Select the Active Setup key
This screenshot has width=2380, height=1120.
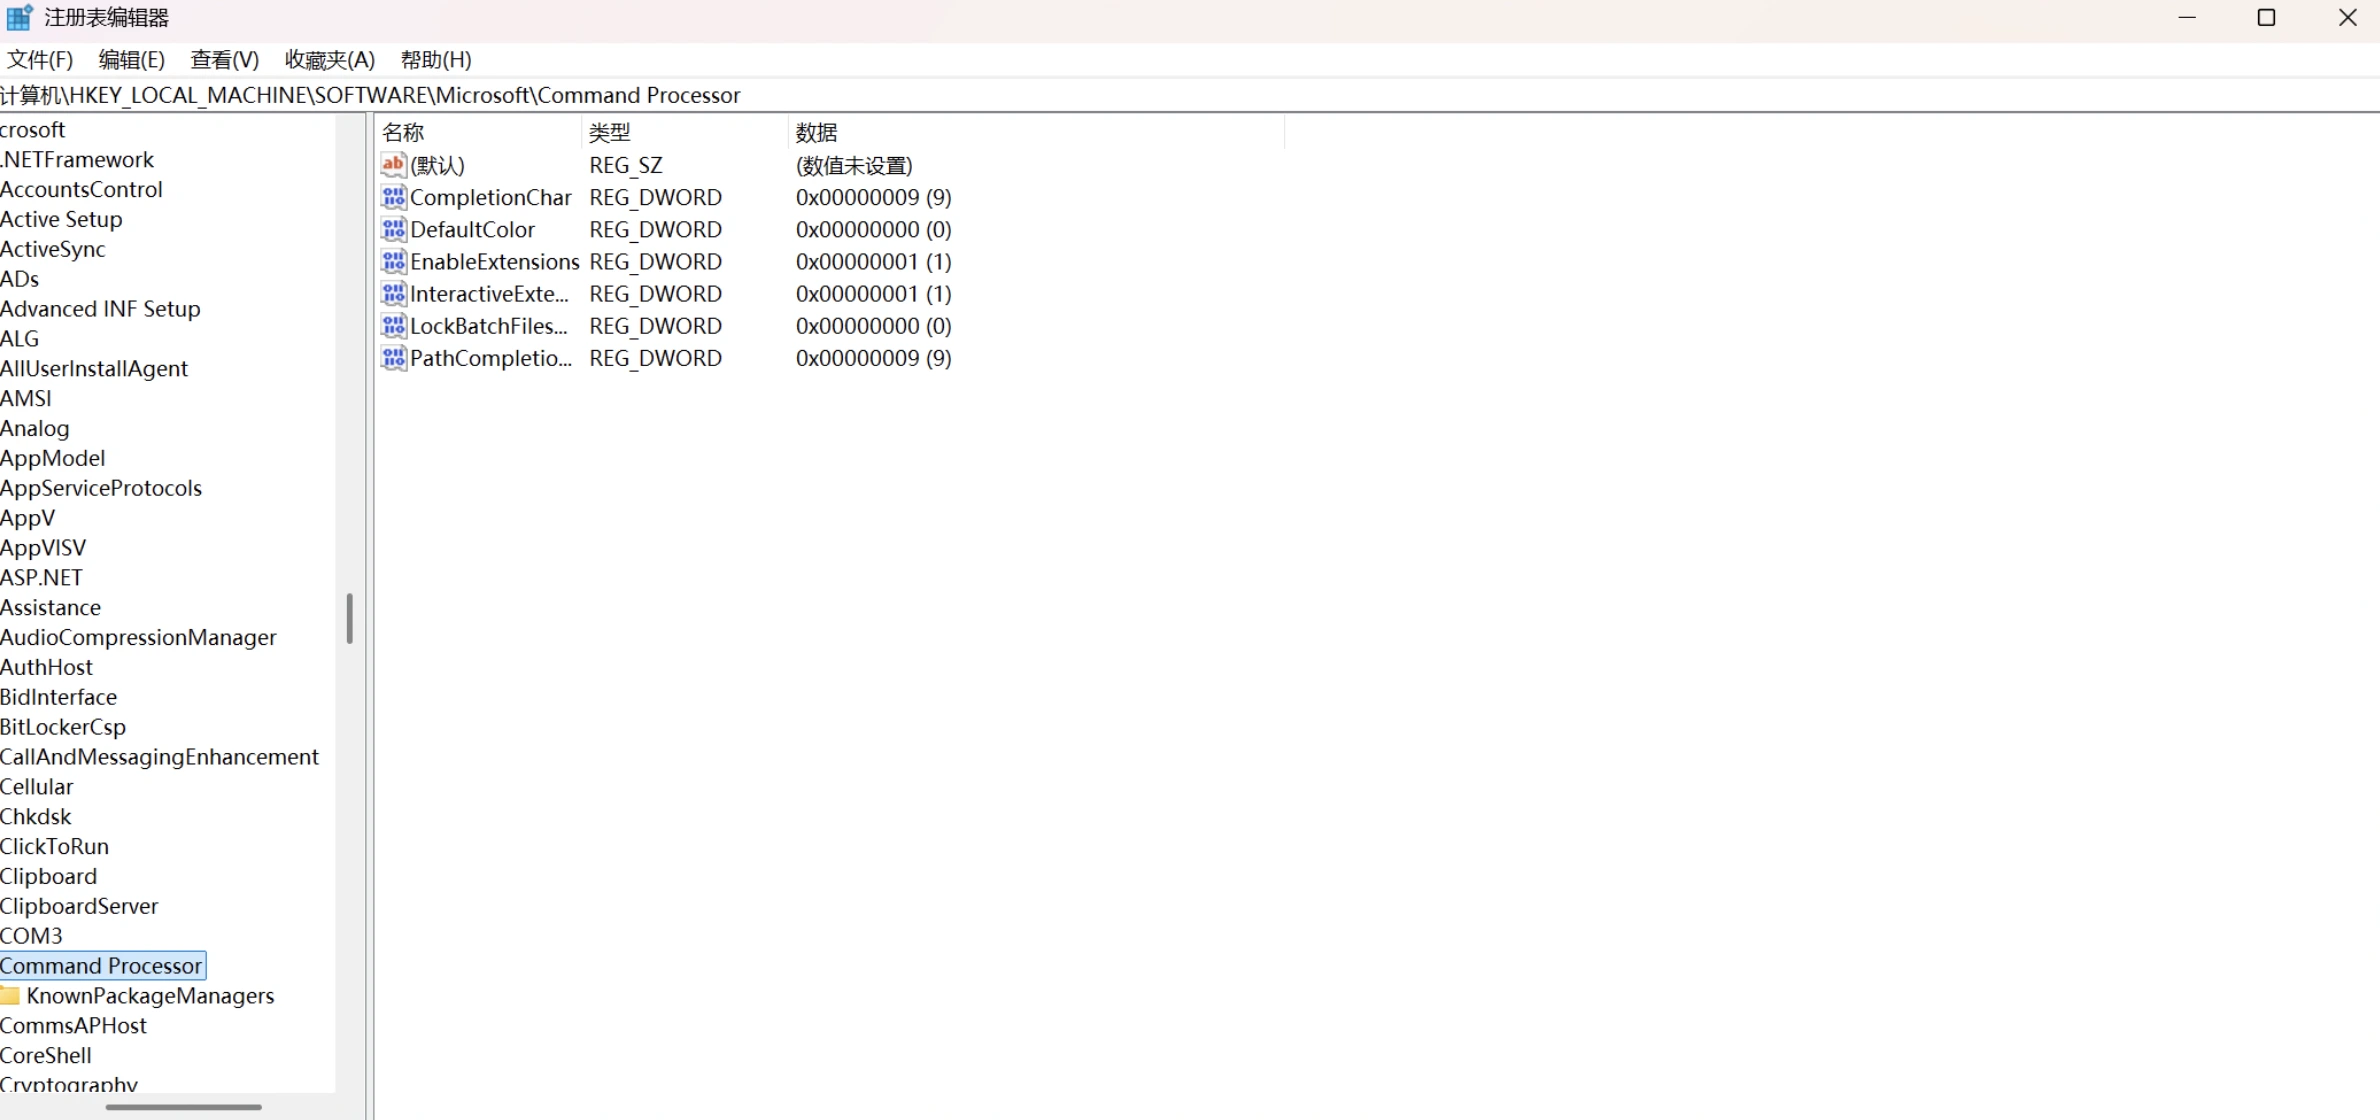(61, 220)
